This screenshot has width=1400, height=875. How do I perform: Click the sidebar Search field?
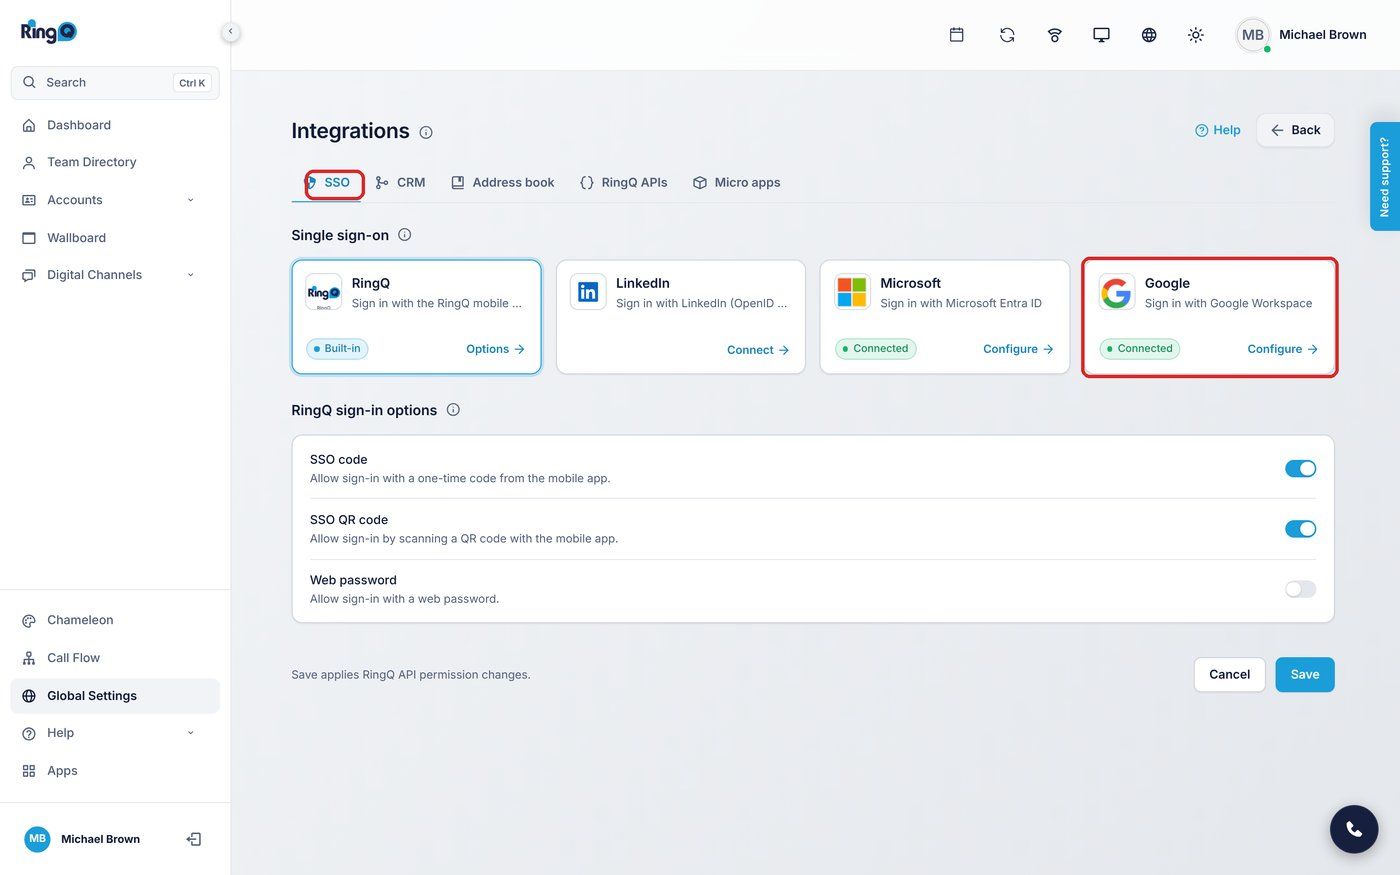[x=115, y=83]
